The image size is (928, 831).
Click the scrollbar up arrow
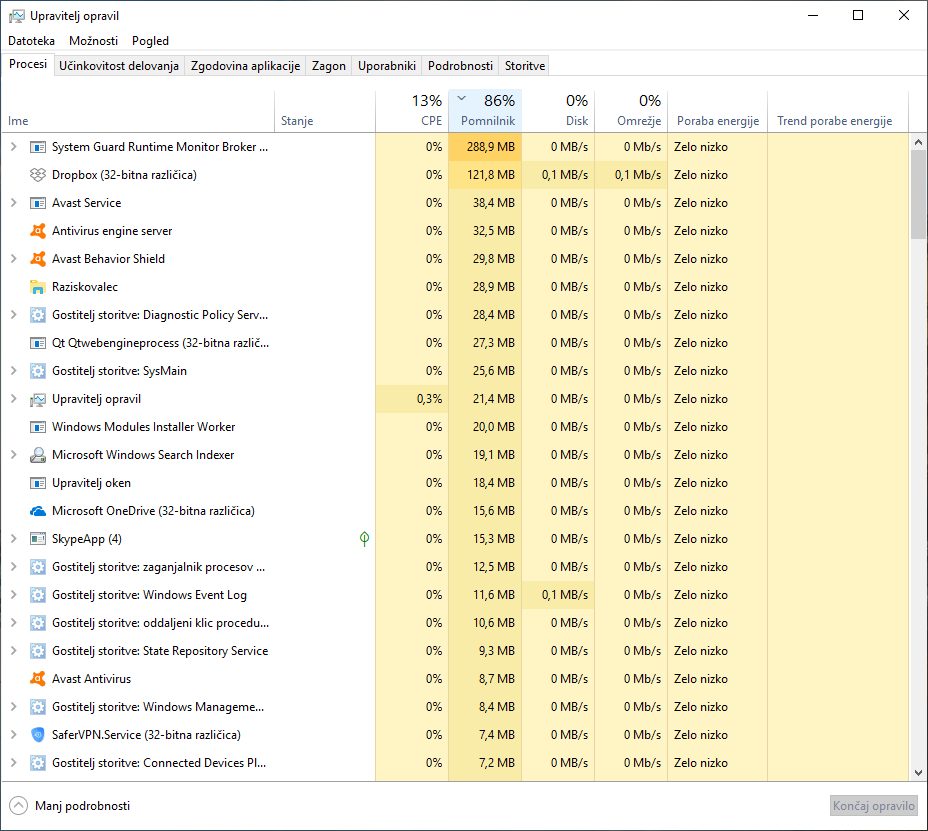pyautogui.click(x=918, y=142)
